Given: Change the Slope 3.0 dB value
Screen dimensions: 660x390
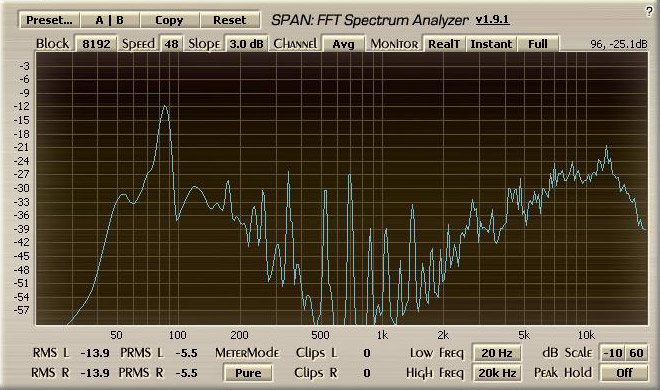Looking at the screenshot, I should 246,44.
